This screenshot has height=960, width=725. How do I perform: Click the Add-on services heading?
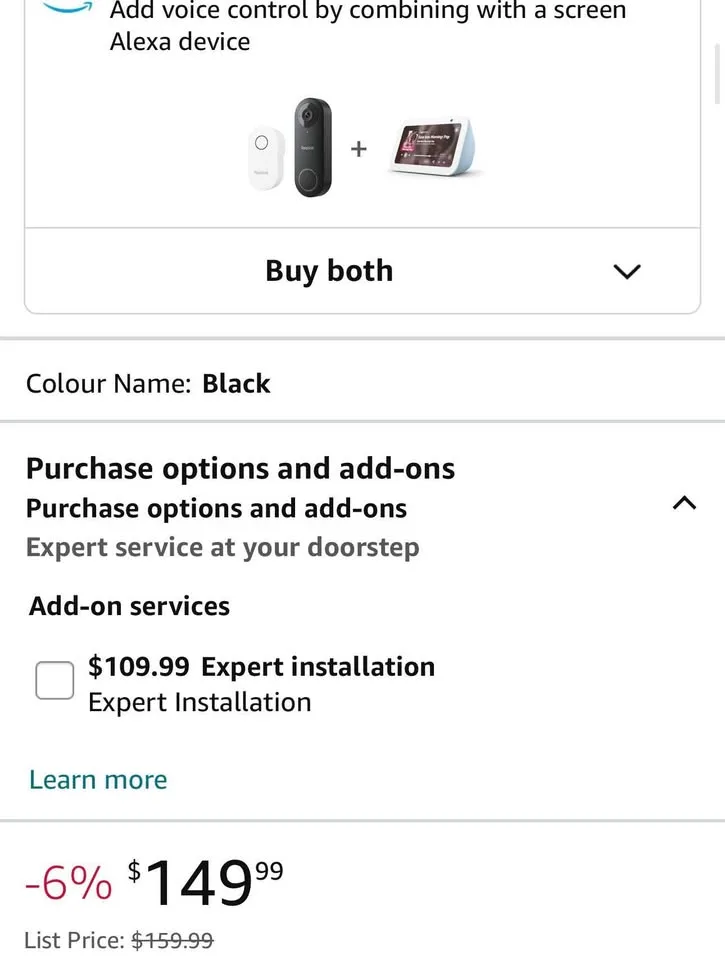[x=129, y=605]
